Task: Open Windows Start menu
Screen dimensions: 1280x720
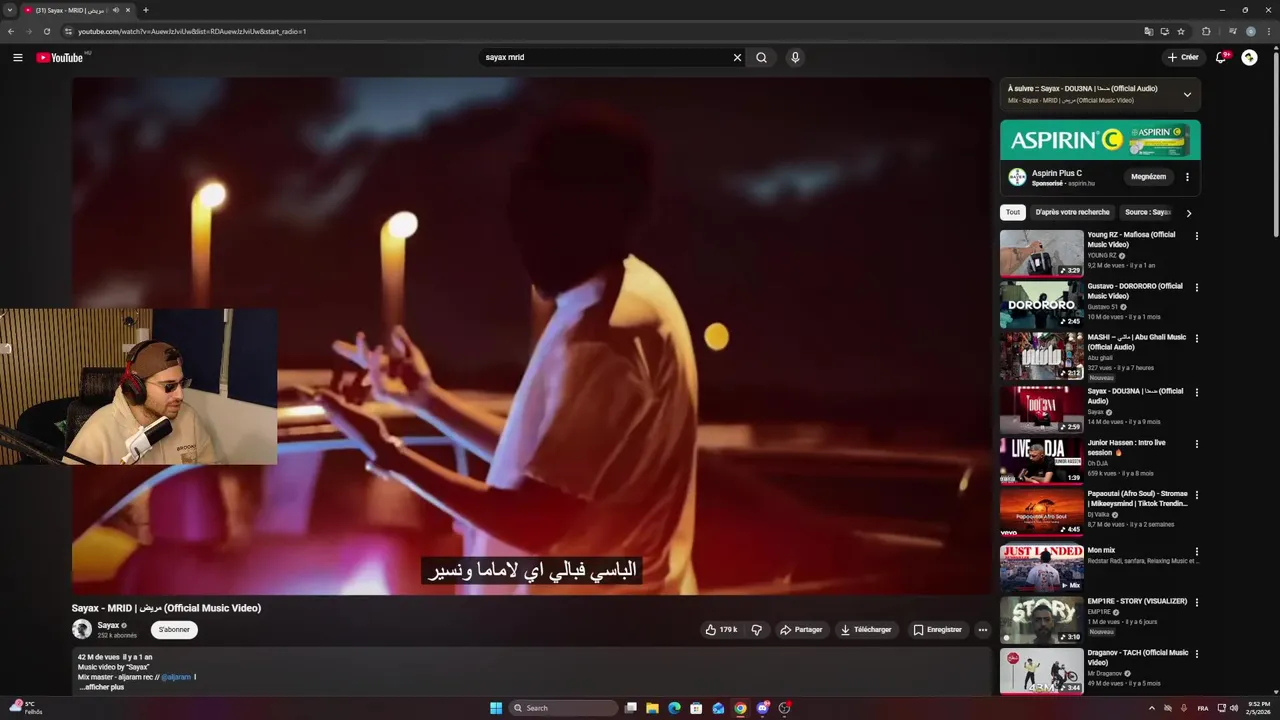Action: pyautogui.click(x=496, y=708)
